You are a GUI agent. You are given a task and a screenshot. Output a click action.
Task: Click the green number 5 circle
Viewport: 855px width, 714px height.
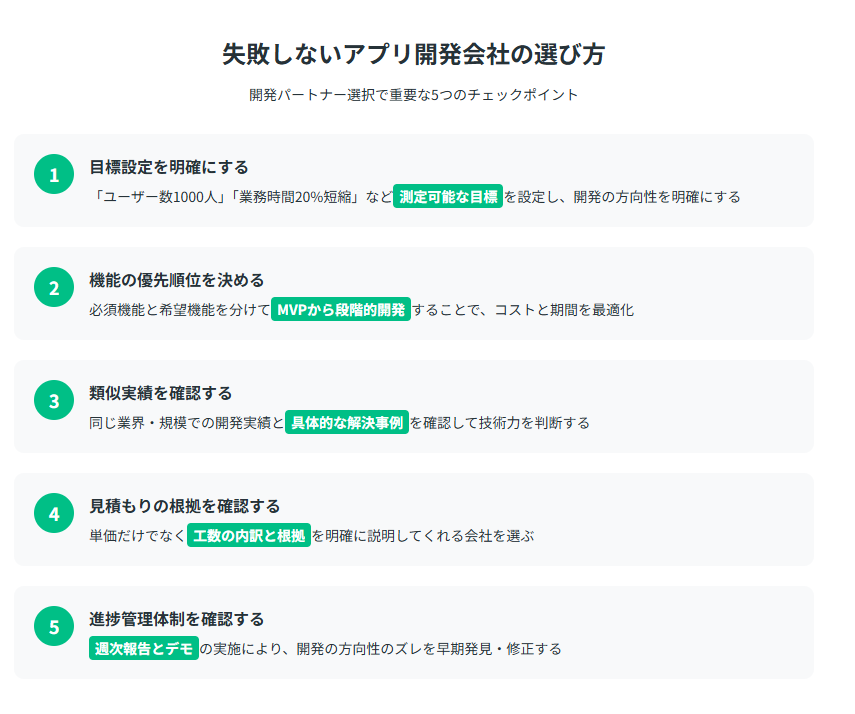[54, 626]
